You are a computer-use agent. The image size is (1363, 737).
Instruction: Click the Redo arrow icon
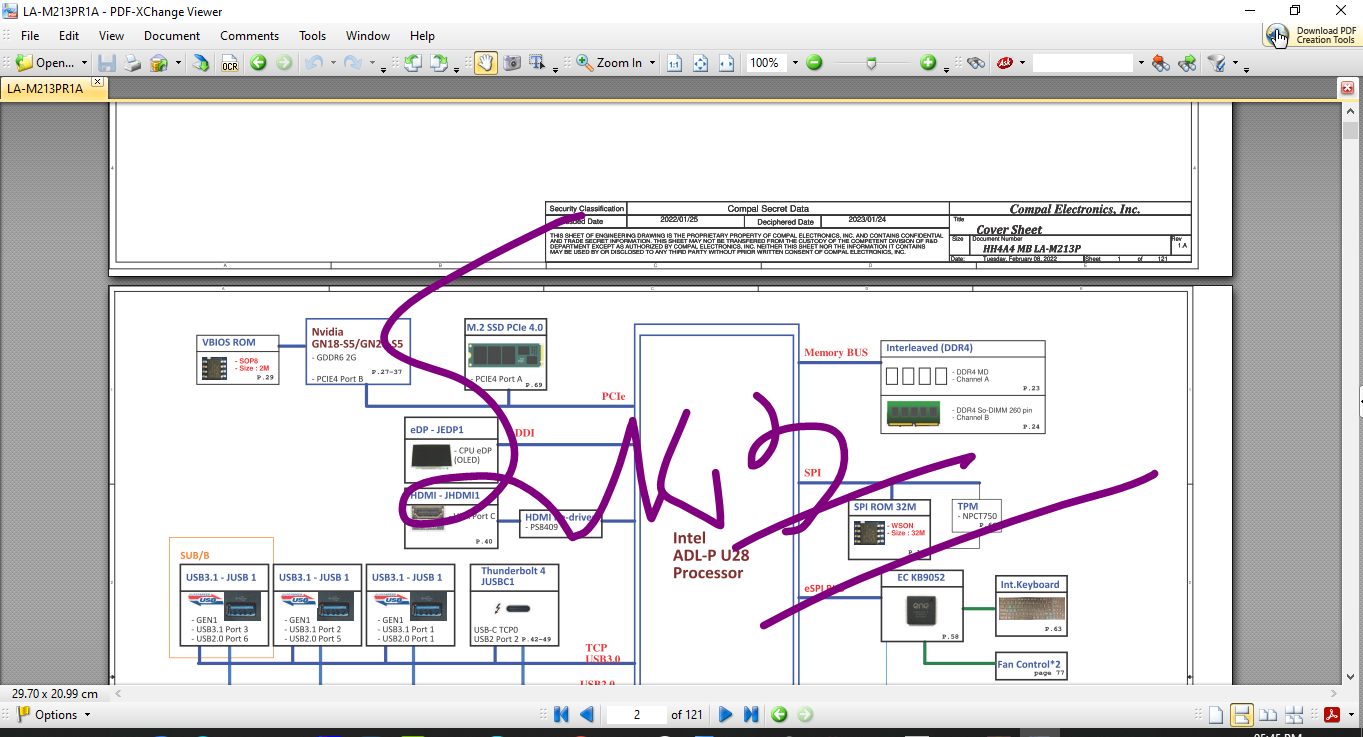pos(353,63)
